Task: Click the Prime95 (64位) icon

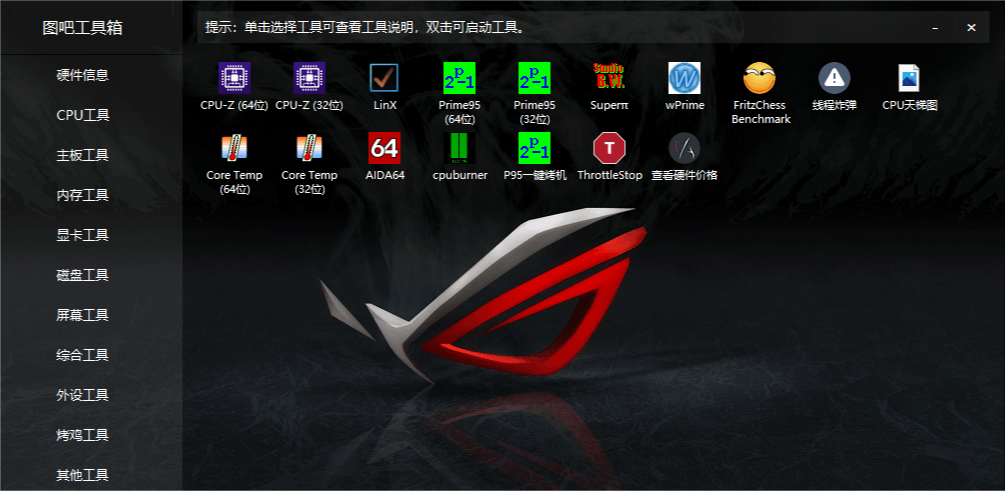Action: pyautogui.click(x=460, y=78)
